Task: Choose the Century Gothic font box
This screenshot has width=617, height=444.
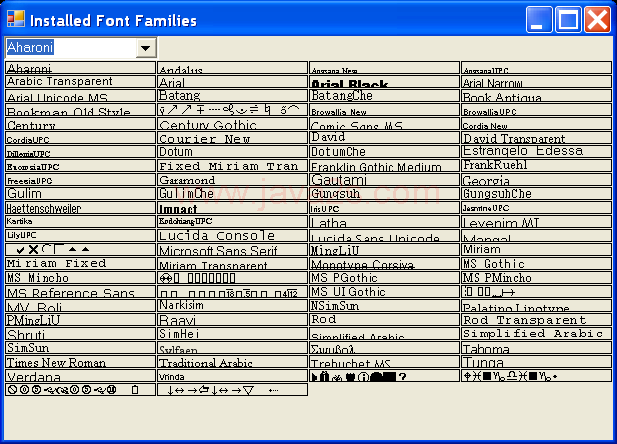Action: (232, 124)
